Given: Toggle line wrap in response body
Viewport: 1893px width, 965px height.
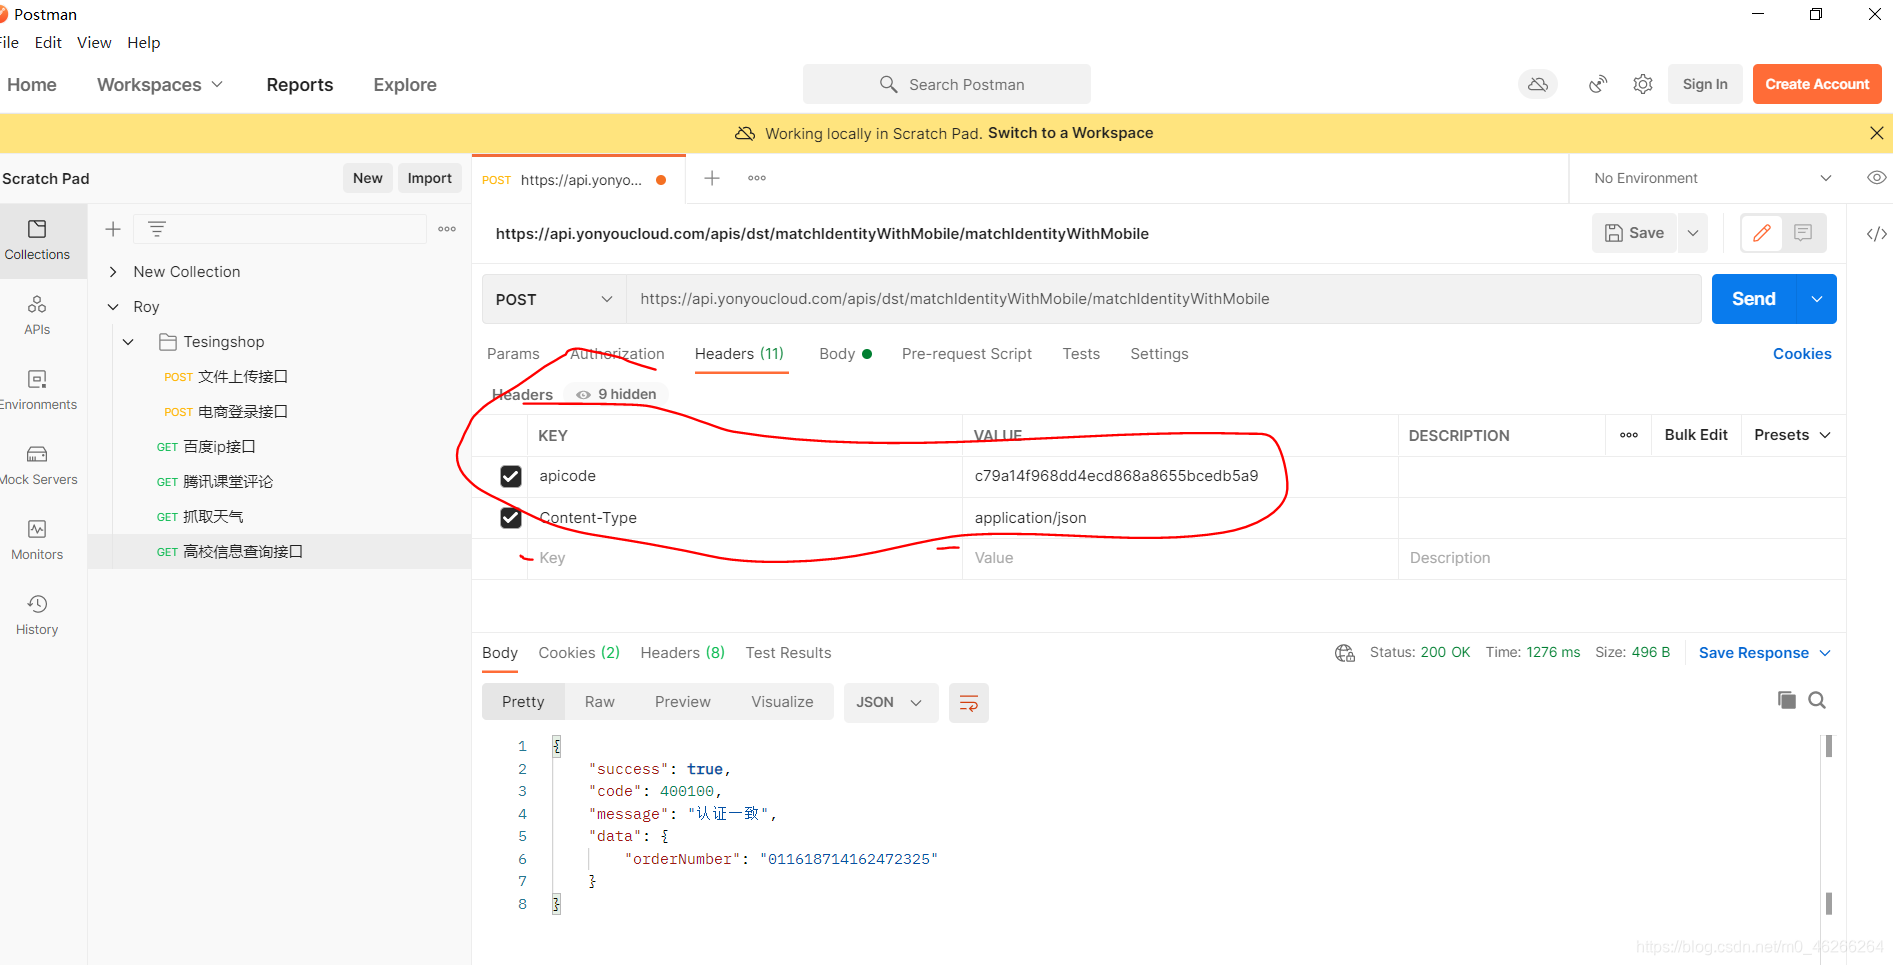Looking at the screenshot, I should [x=969, y=703].
